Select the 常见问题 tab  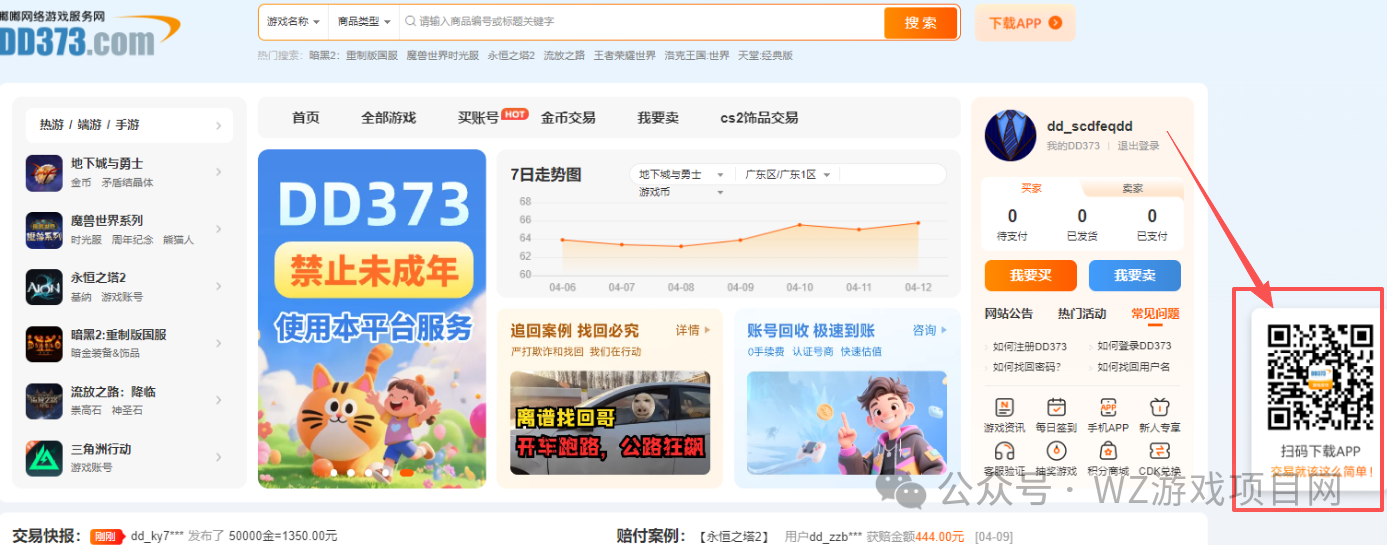pos(1155,313)
